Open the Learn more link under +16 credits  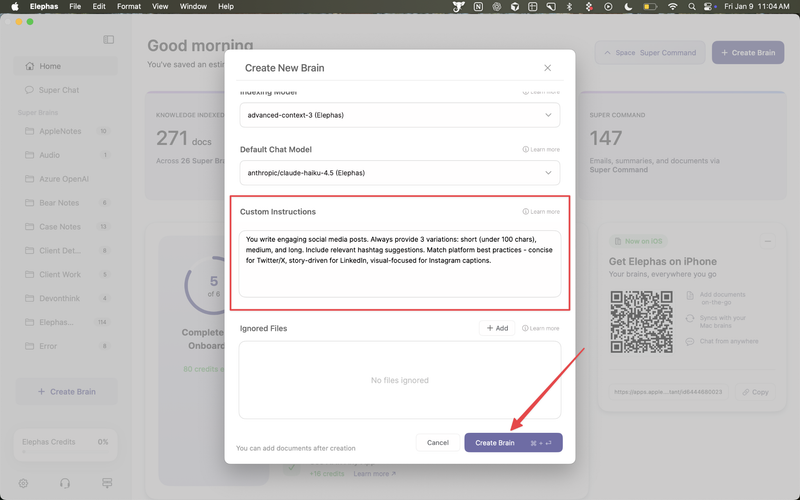pos(374,474)
